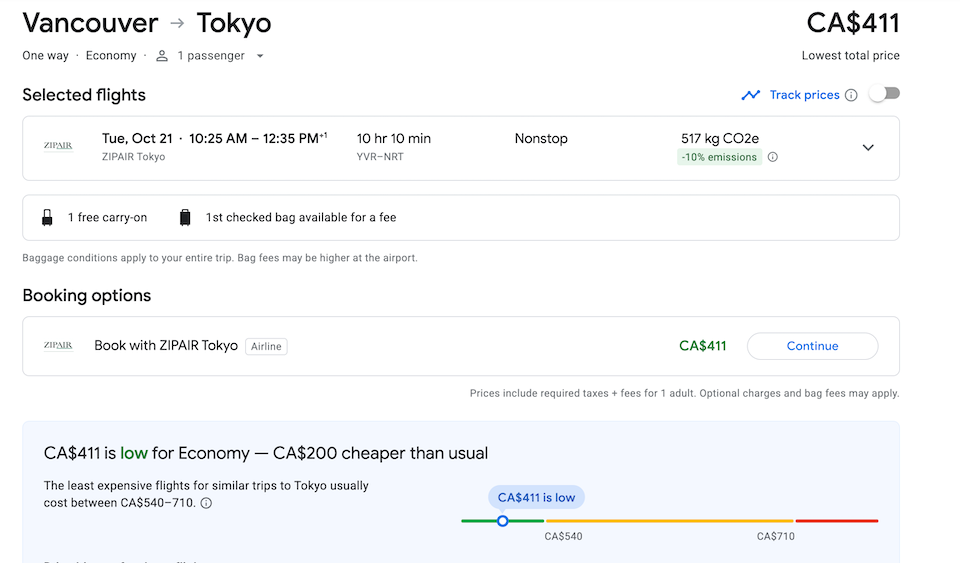Click the arrow between Vancouver and Tokyo
Image resolution: width=960 pixels, height=563 pixels.
coord(178,23)
